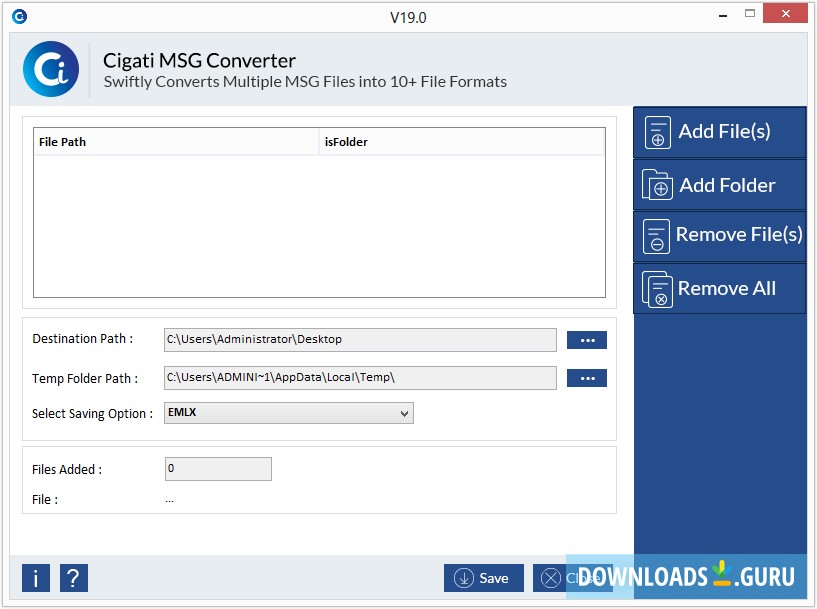Click inside the Destination Path text box
817x609 pixels.
[x=360, y=340]
